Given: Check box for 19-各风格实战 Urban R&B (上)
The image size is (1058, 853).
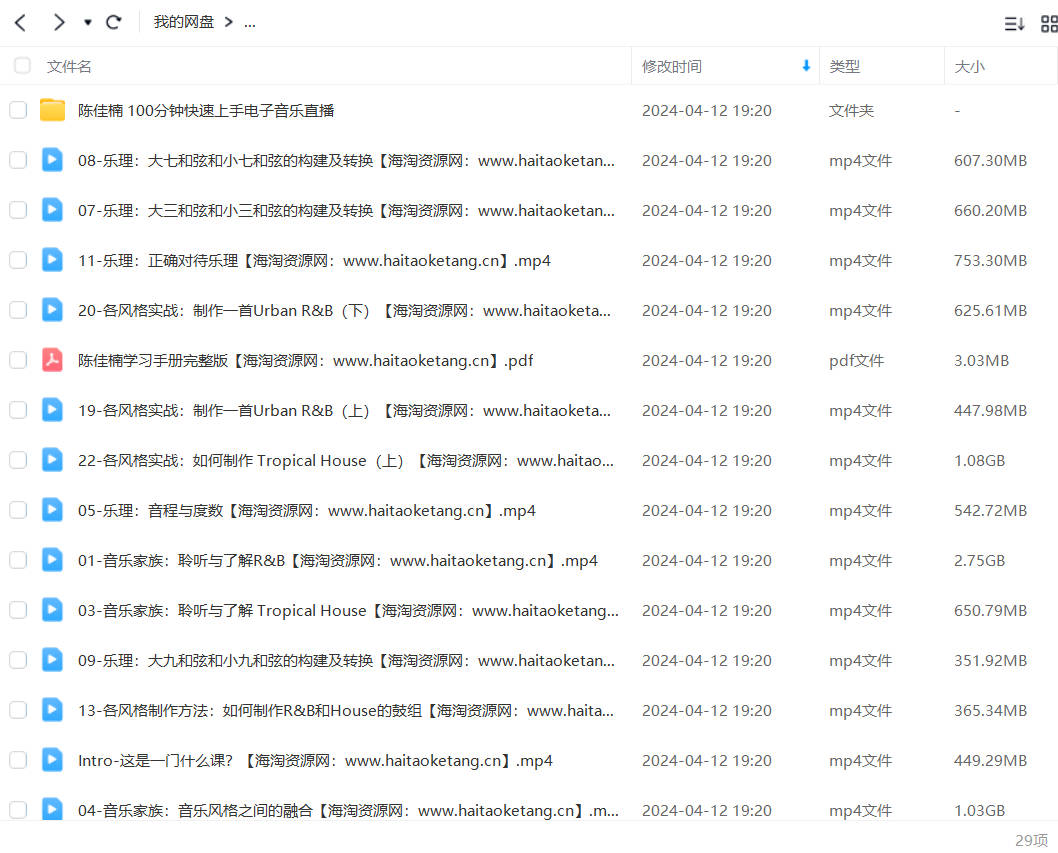Looking at the screenshot, I should 18,410.
